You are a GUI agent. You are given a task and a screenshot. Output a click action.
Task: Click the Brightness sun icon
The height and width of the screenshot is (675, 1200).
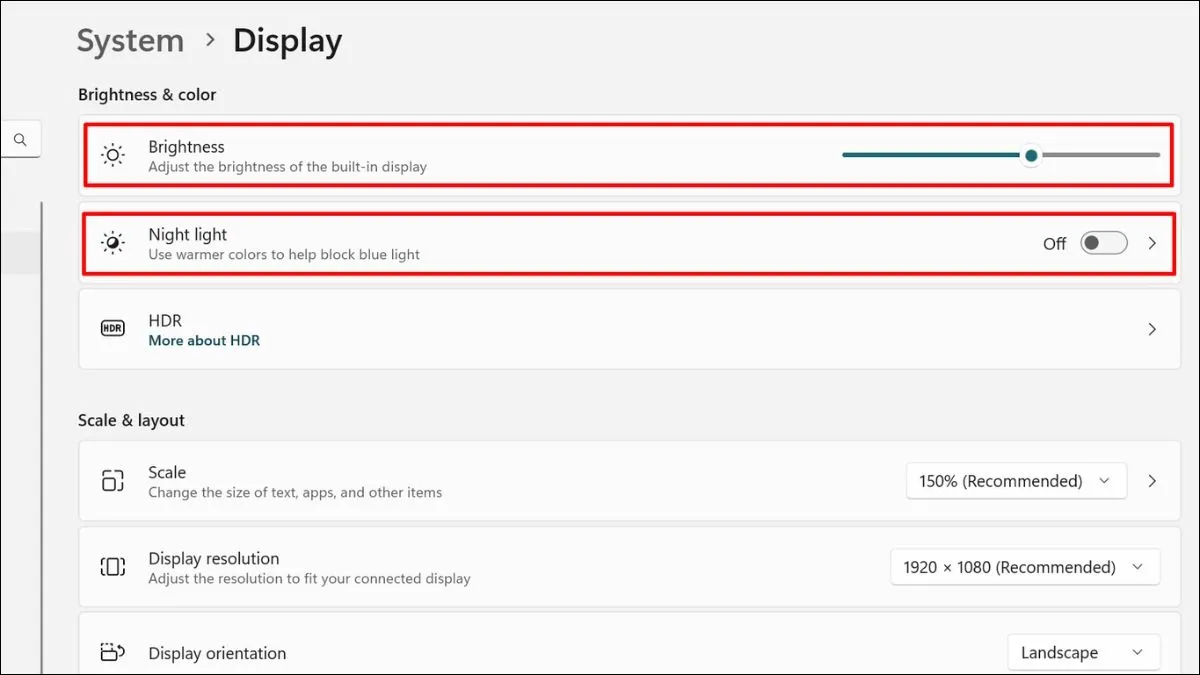[112, 155]
